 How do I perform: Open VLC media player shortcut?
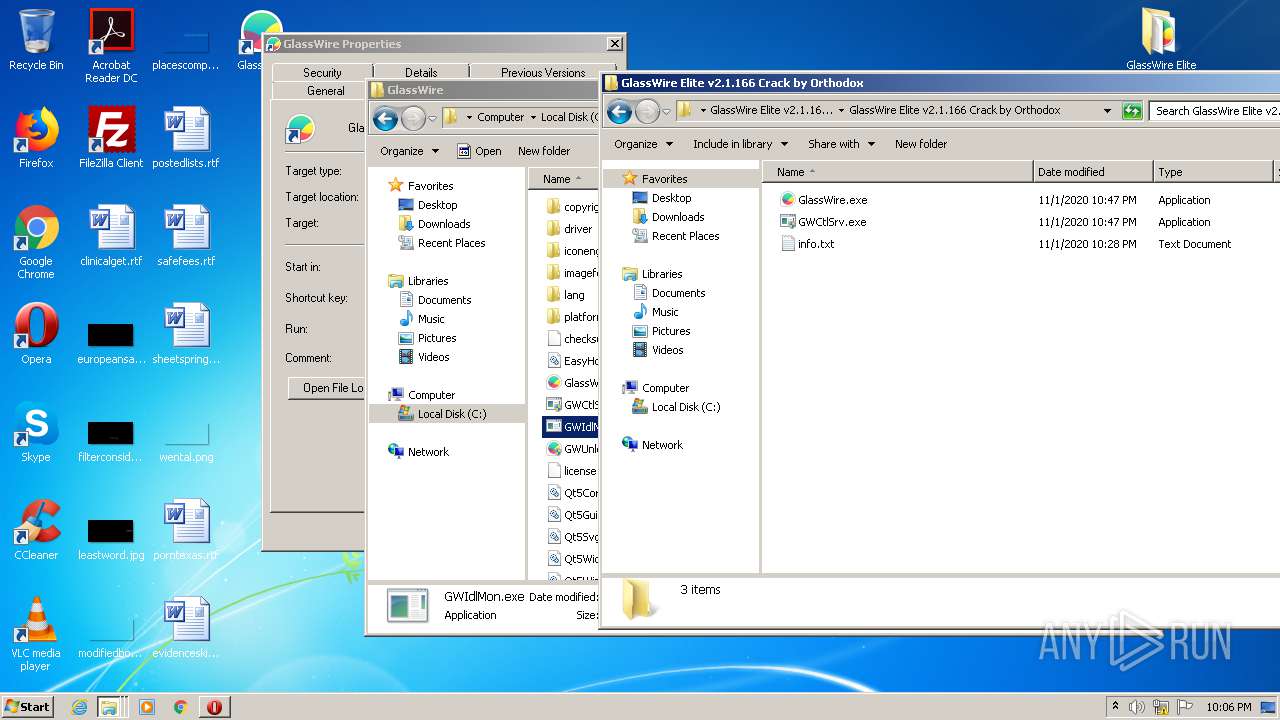pyautogui.click(x=36, y=634)
